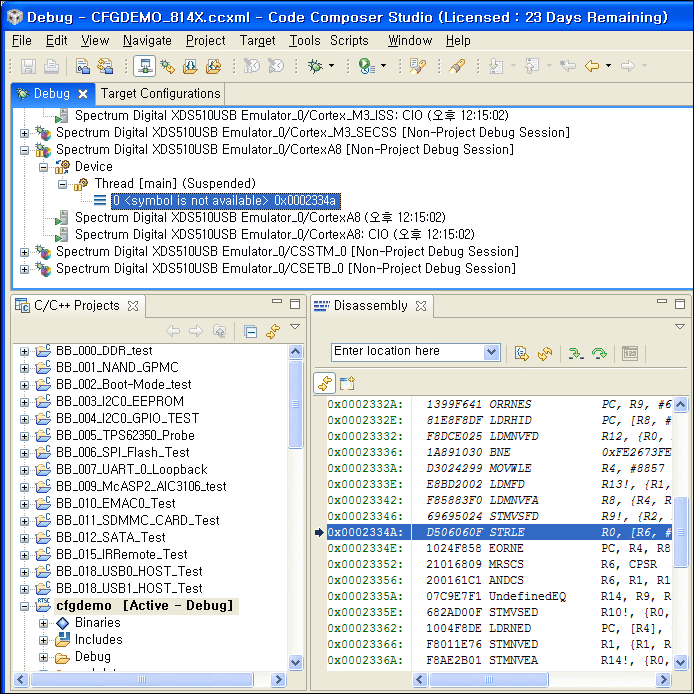Select BB_012_SATA_Test project
This screenshot has height=694, width=694.
pos(111,537)
